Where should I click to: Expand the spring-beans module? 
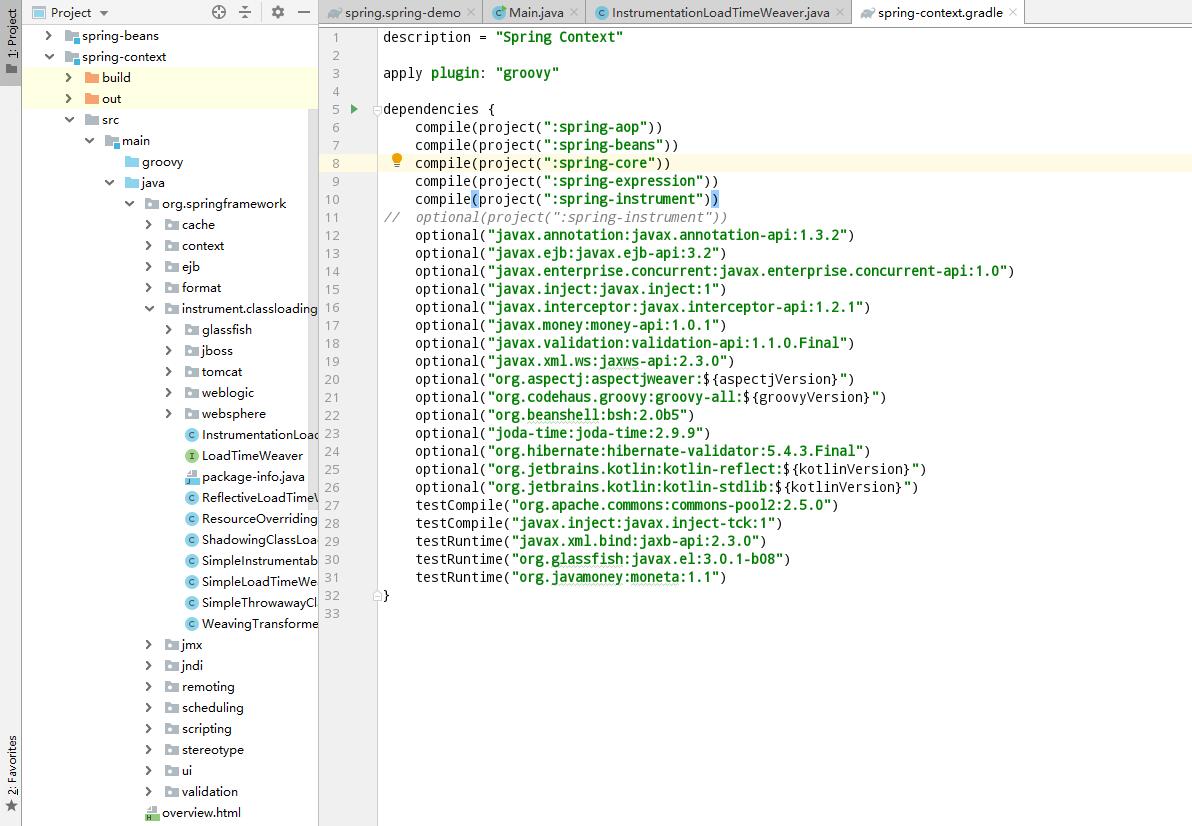point(49,36)
